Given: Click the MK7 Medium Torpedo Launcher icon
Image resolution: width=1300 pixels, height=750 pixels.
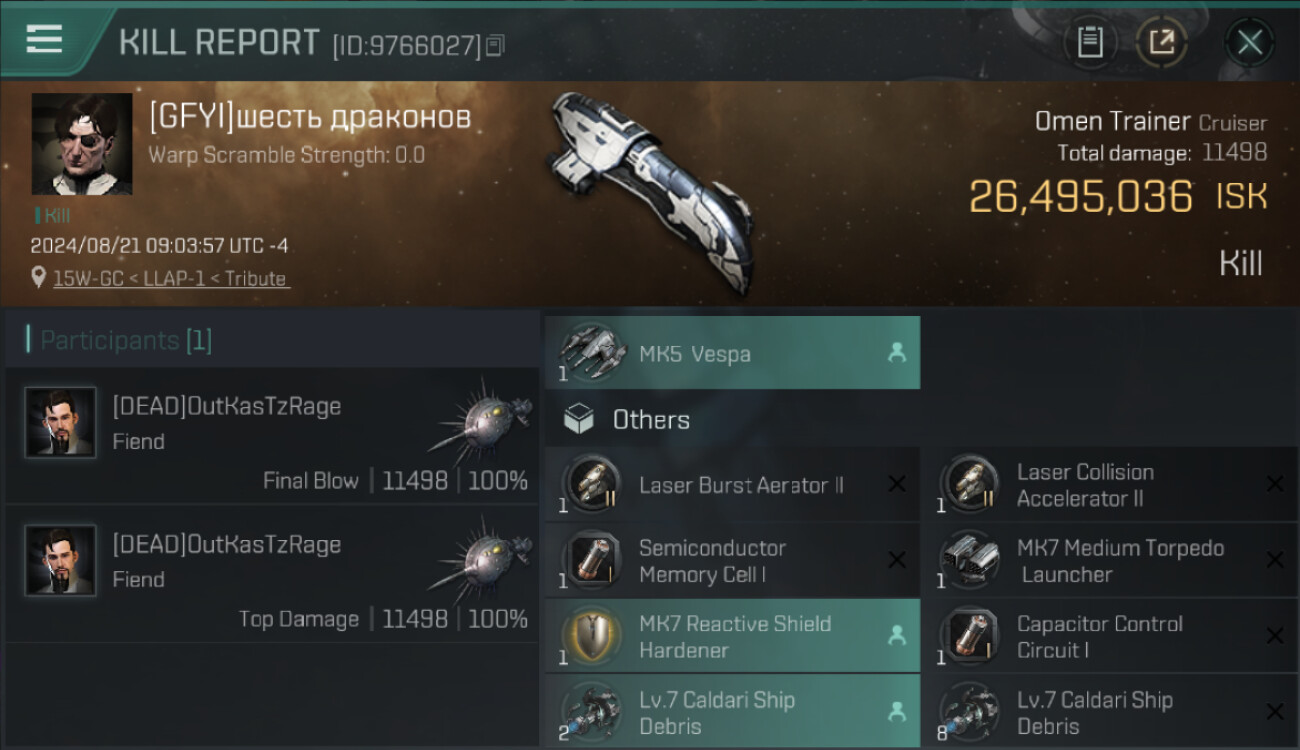Looking at the screenshot, I should [970, 560].
